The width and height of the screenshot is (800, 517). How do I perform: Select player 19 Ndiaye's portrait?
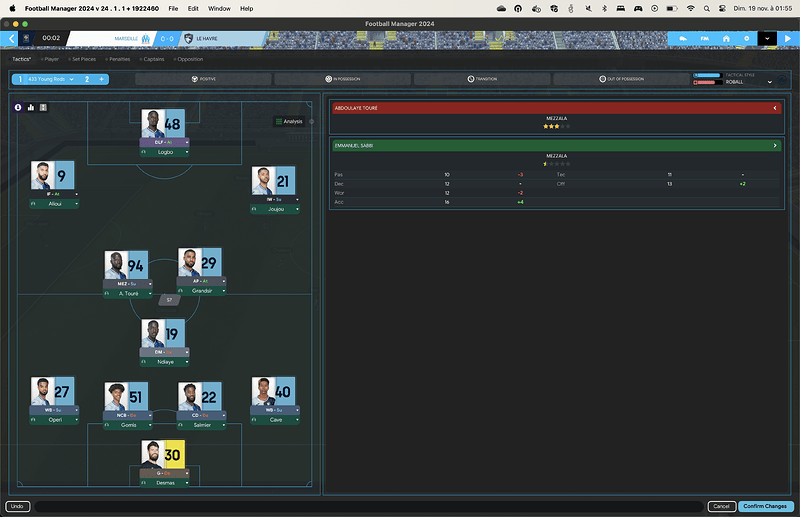[152, 334]
